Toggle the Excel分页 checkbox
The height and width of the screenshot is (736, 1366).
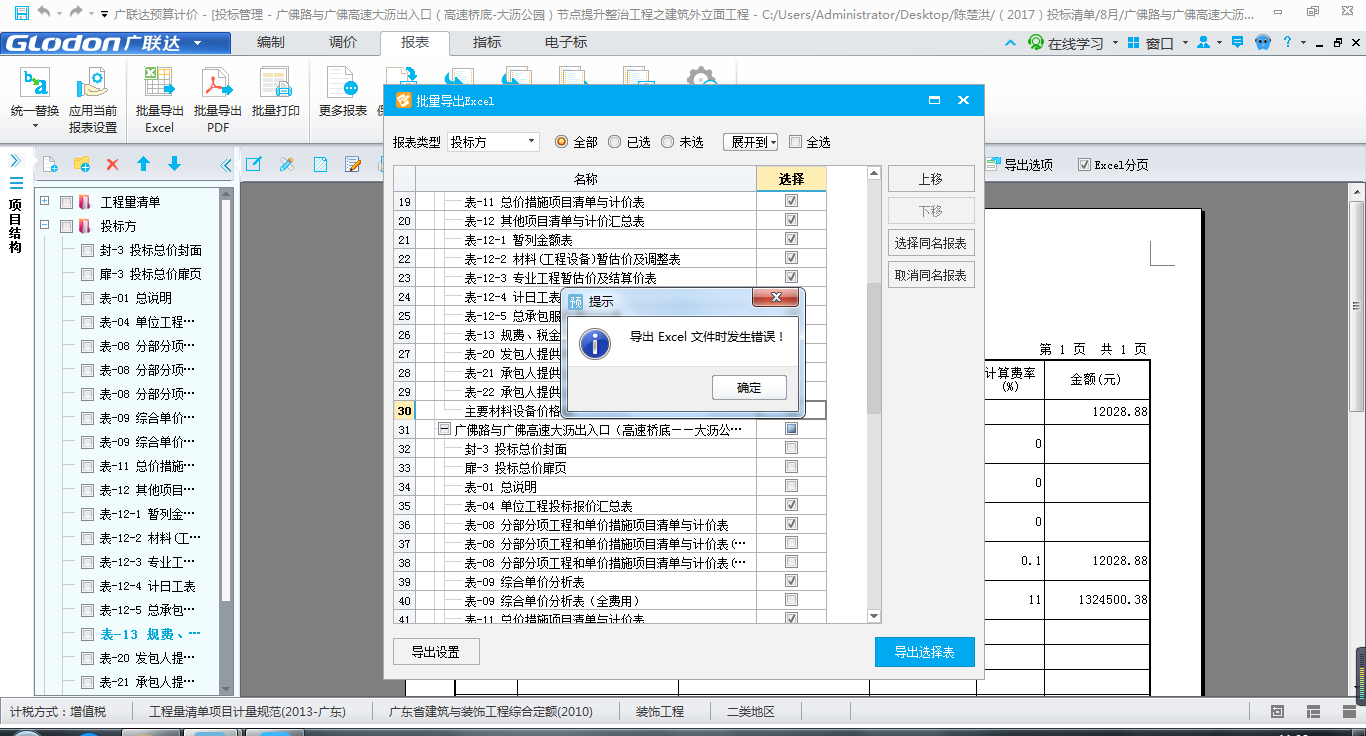1084,165
